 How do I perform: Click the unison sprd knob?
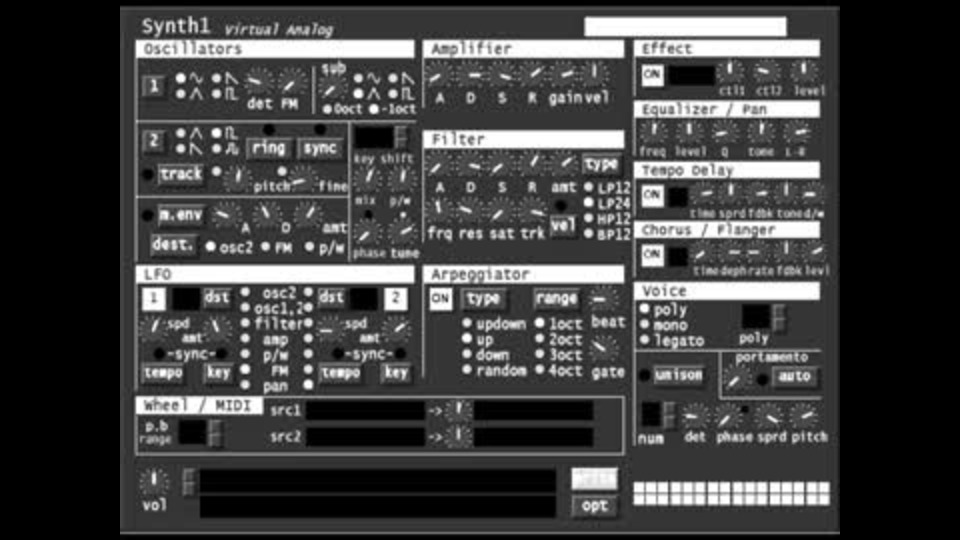[x=771, y=418]
